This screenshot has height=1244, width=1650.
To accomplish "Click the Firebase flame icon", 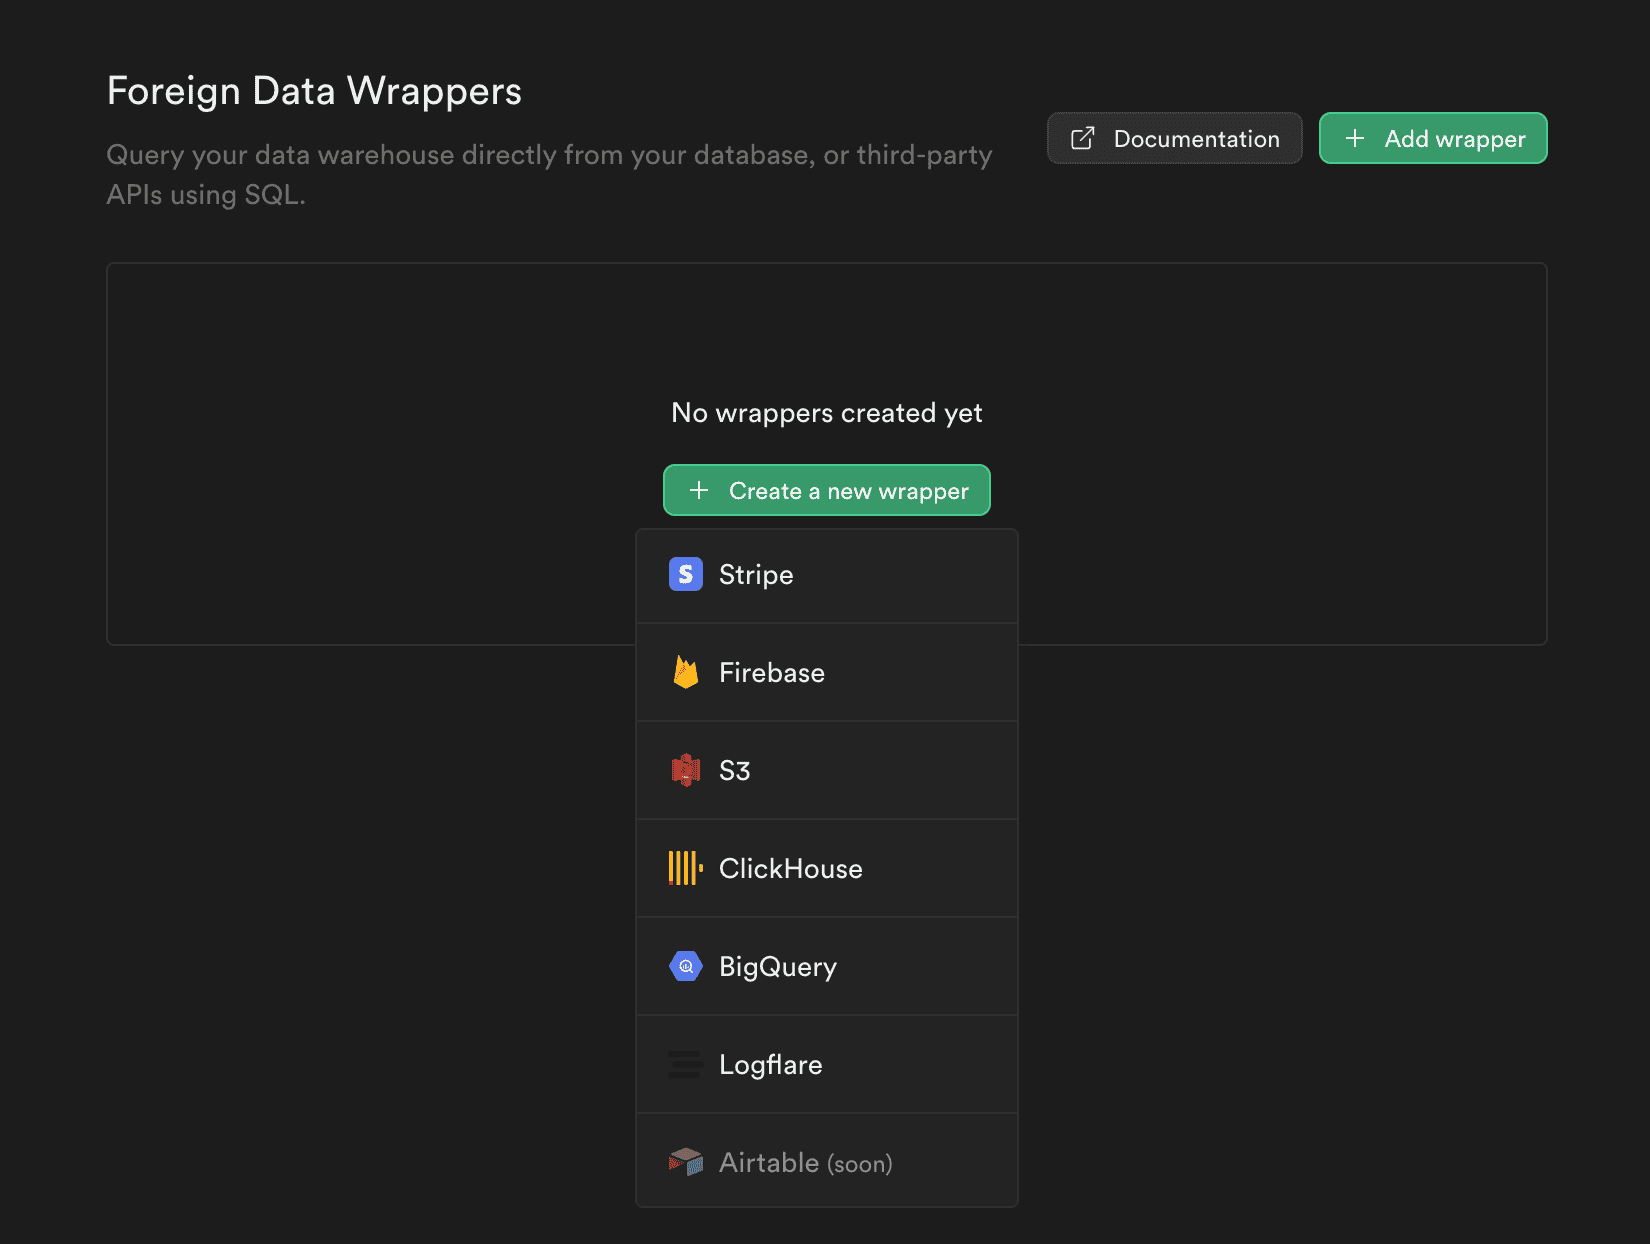I will tap(685, 672).
